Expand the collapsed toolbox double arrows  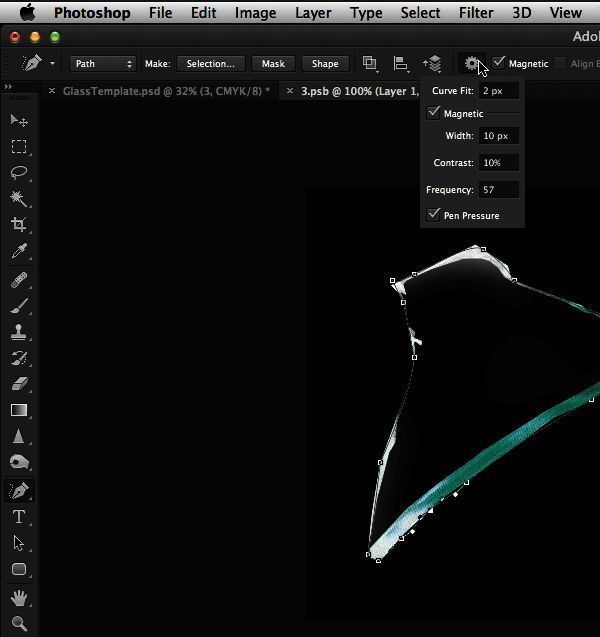pyautogui.click(x=8, y=87)
